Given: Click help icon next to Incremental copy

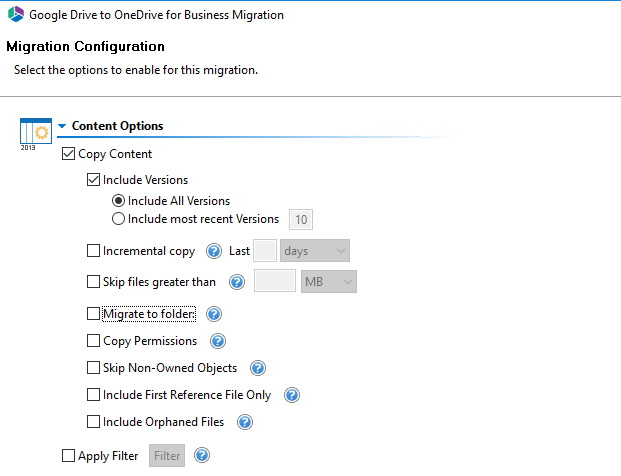Looking at the screenshot, I should pyautogui.click(x=213, y=251).
